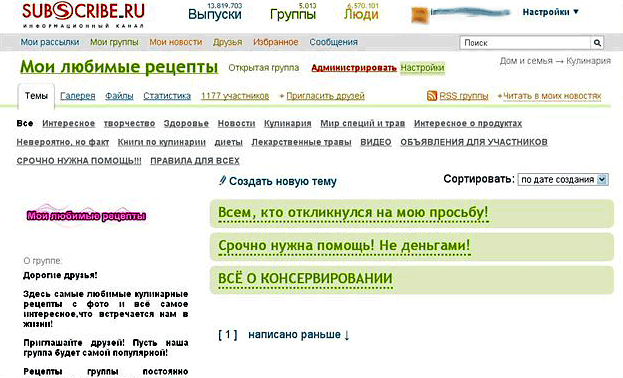Viewport: 623px width, 378px height.
Task: Click the user avatar picture
Action: pos(420,15)
